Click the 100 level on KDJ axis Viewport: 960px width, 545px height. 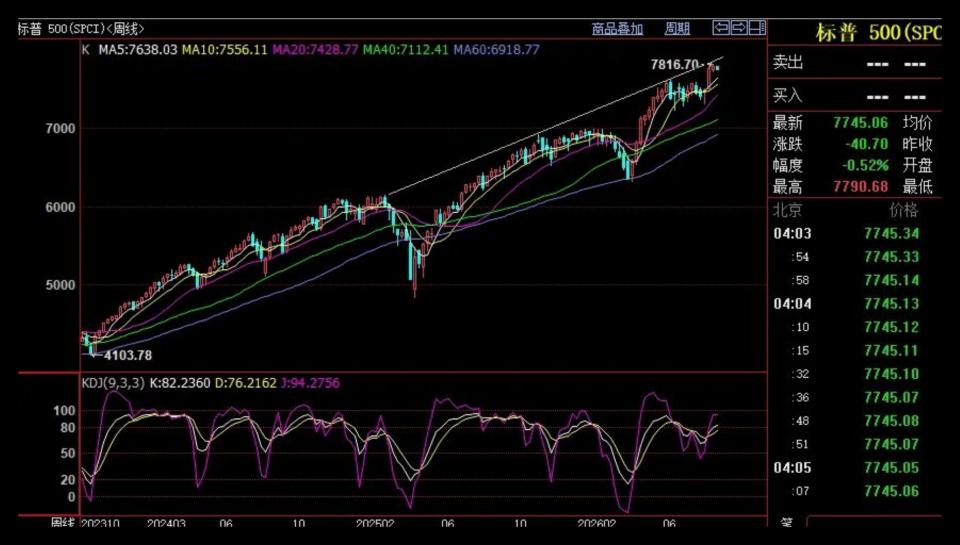[x=64, y=410]
